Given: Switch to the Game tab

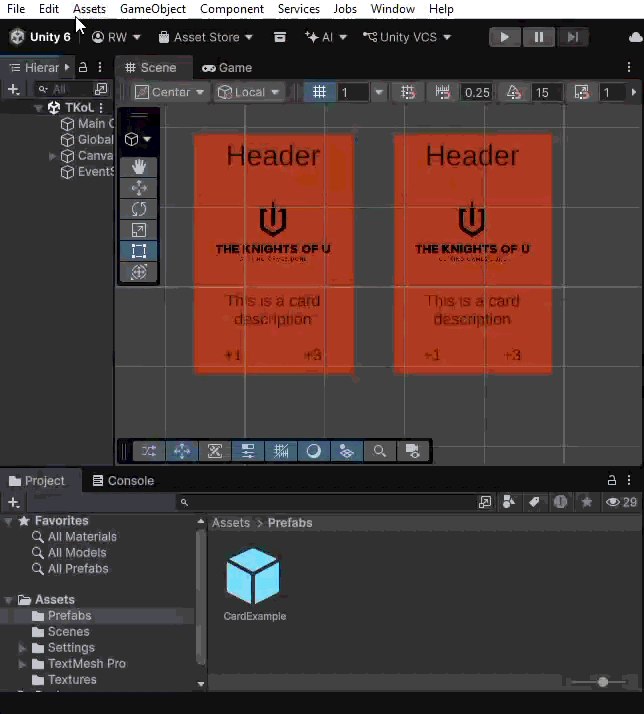Looking at the screenshot, I should (x=227, y=68).
